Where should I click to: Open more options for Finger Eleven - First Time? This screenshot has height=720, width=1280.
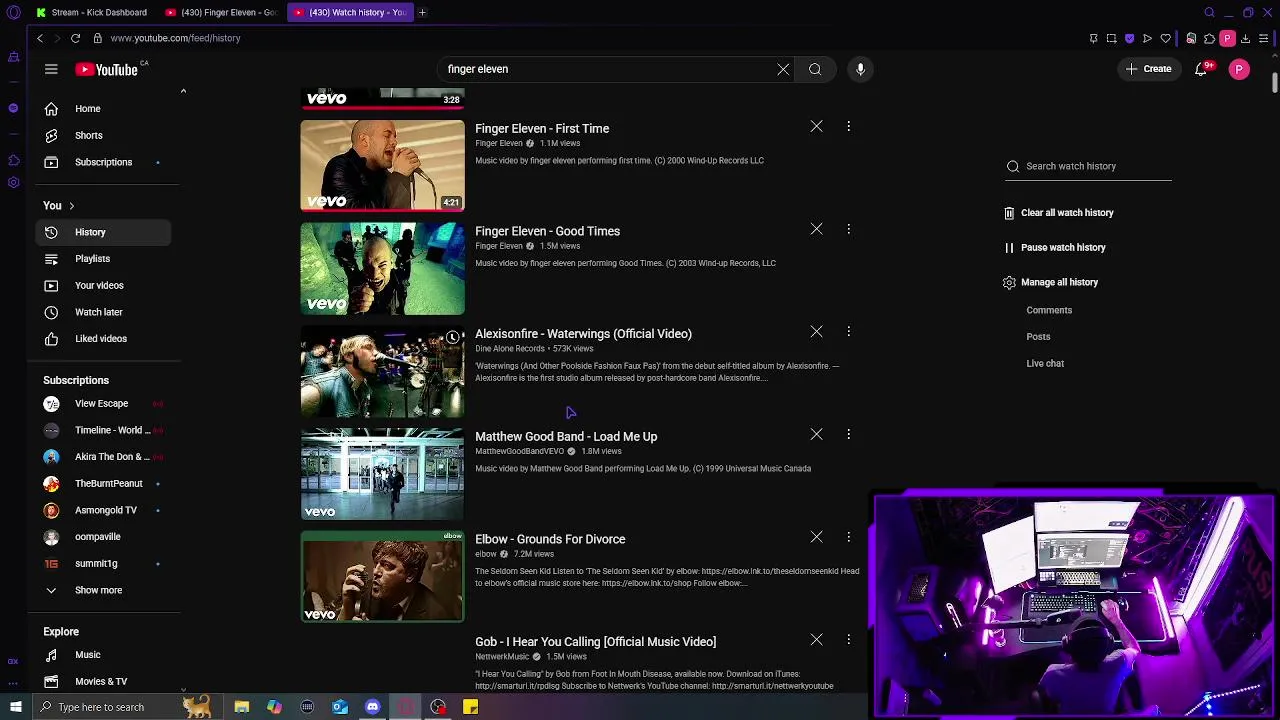pos(848,127)
